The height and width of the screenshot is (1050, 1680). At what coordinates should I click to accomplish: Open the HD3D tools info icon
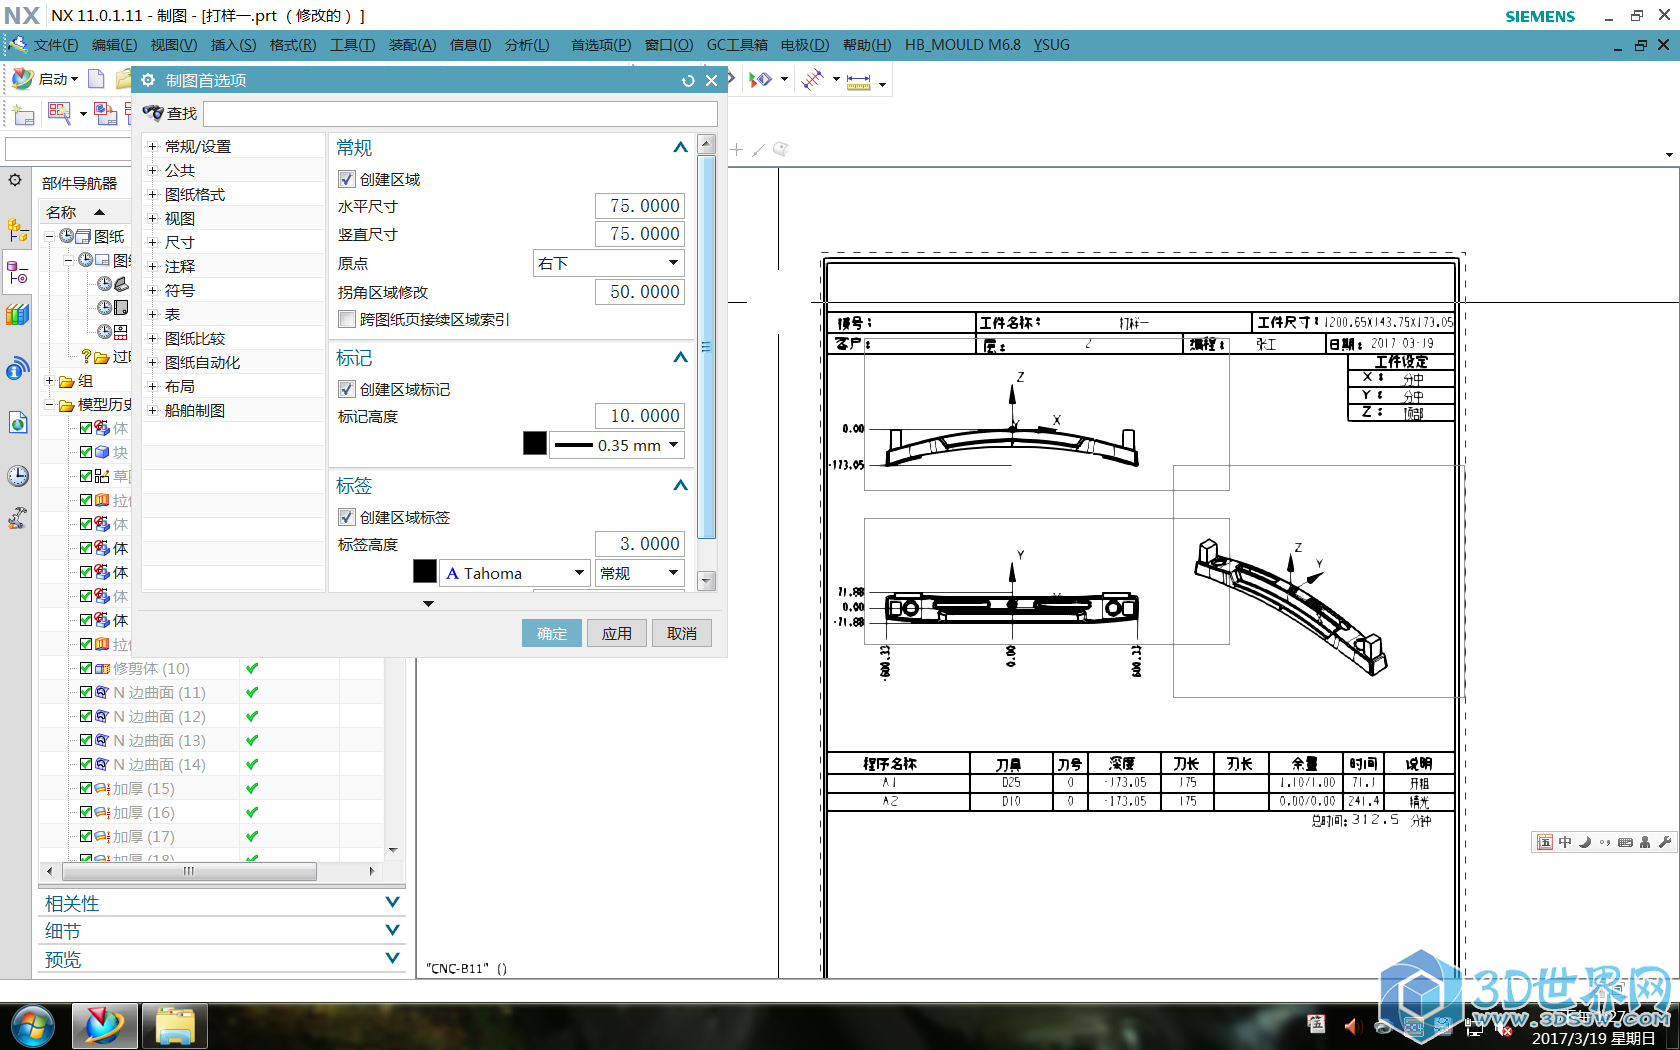coord(17,368)
